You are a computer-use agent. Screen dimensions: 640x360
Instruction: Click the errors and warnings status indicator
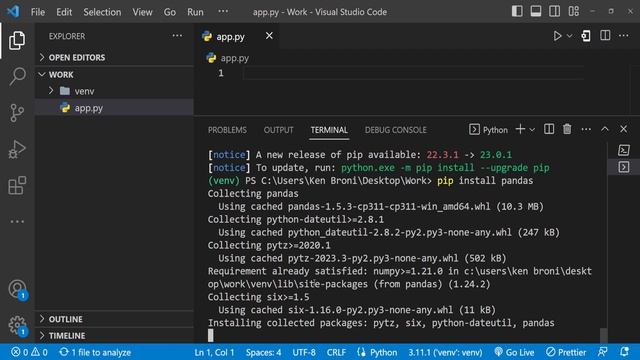[29, 352]
